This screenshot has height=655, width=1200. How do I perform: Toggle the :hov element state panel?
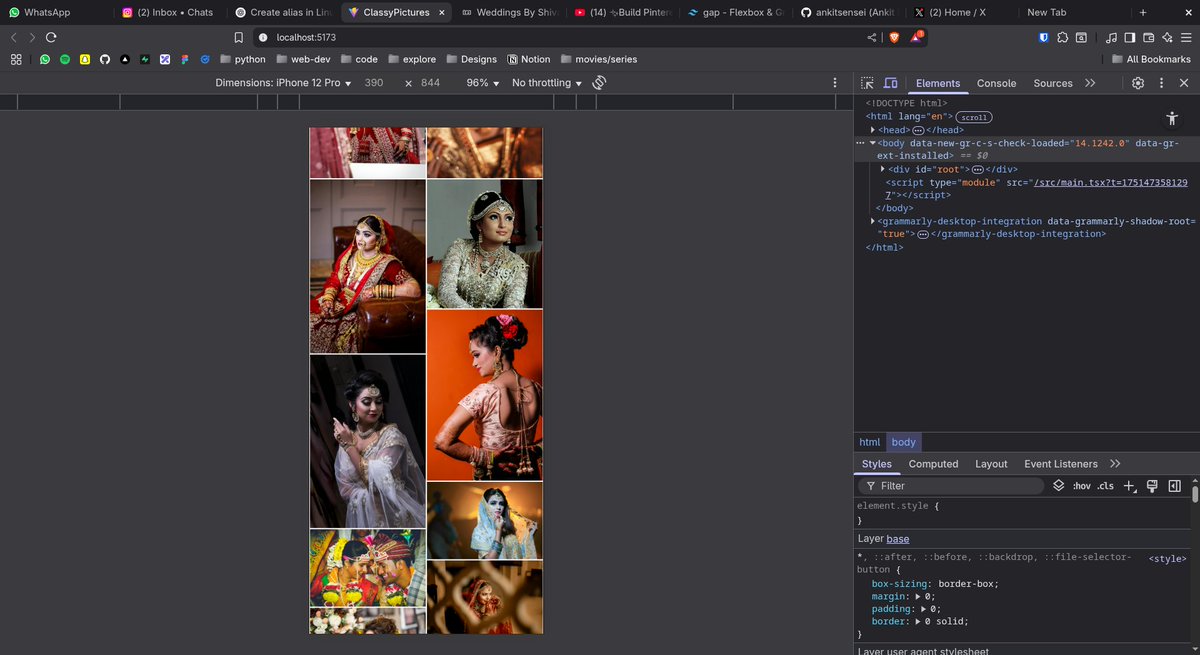point(1082,486)
